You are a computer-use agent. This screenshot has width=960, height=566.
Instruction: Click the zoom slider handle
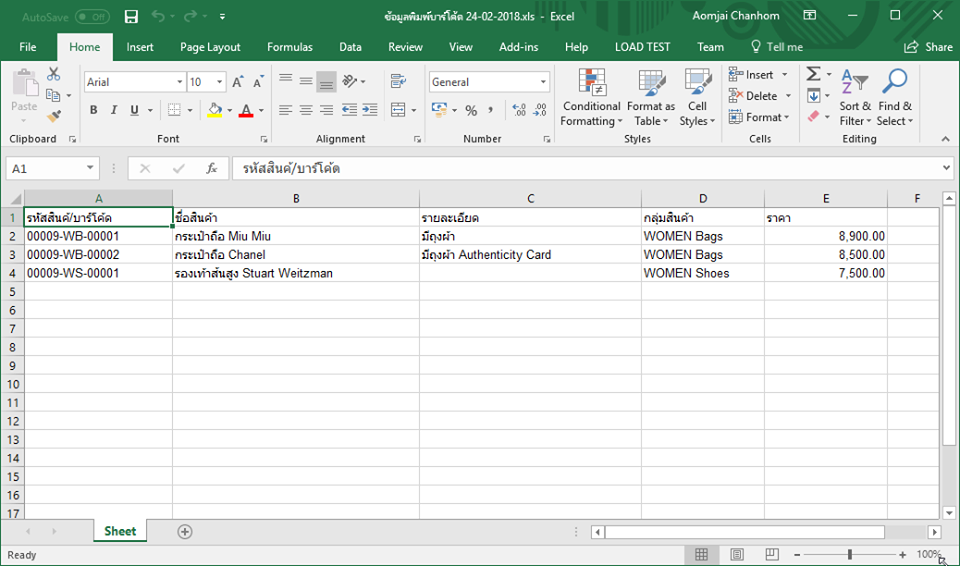tap(850, 554)
